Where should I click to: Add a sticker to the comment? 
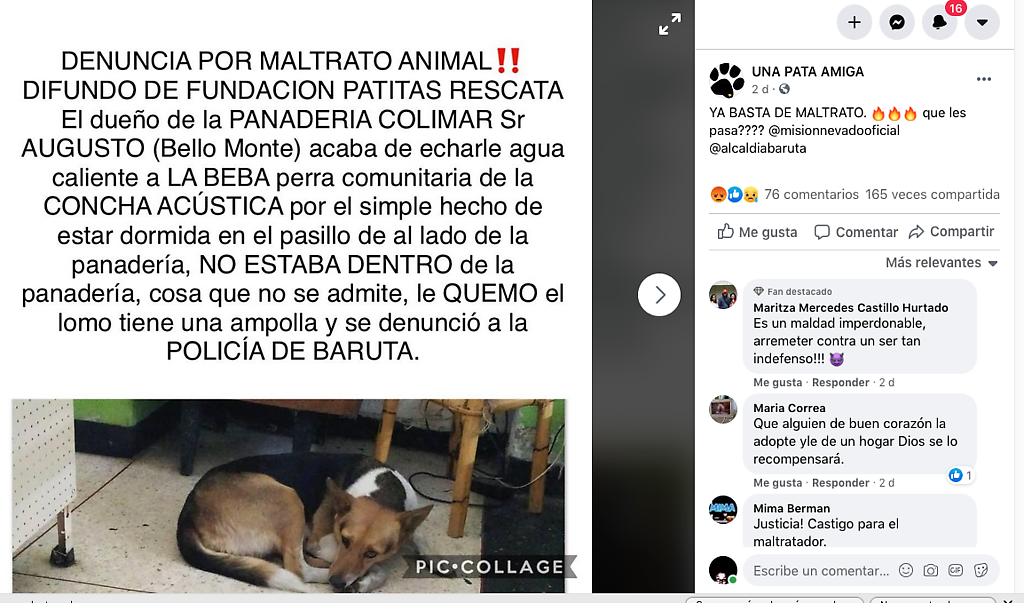point(980,570)
